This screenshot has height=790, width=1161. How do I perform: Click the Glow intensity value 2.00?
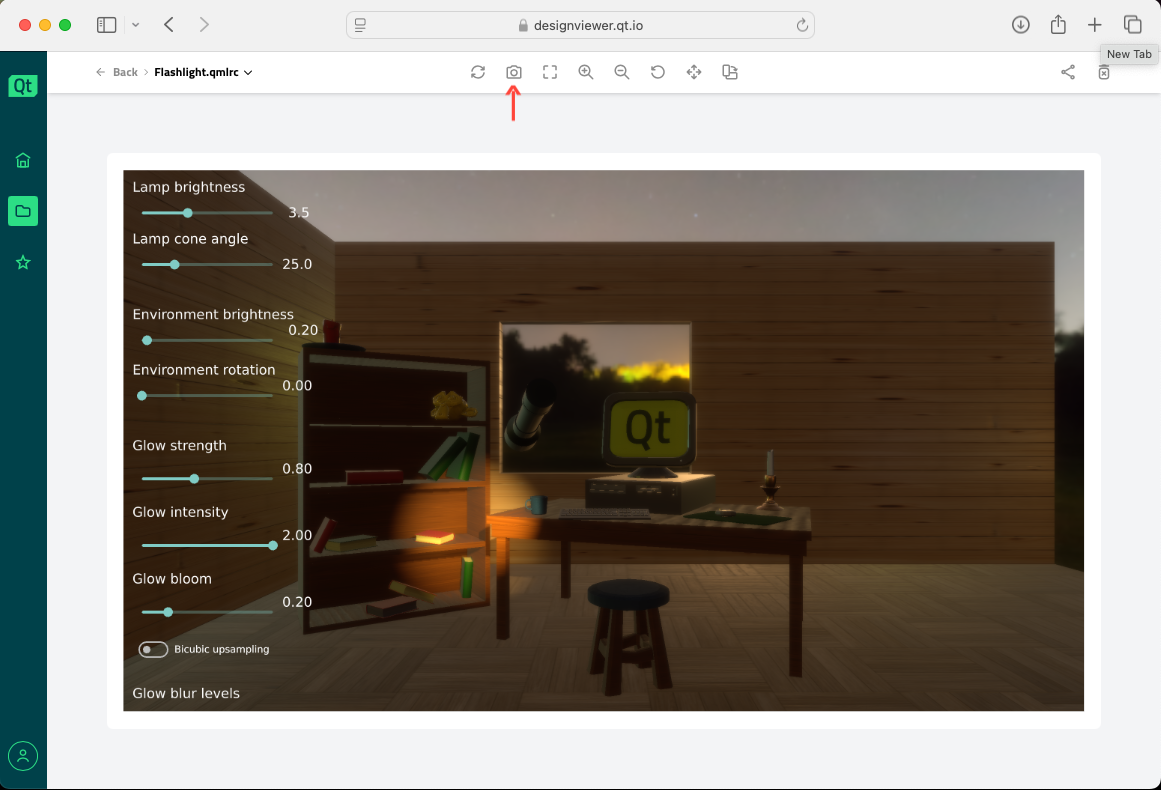tap(297, 535)
